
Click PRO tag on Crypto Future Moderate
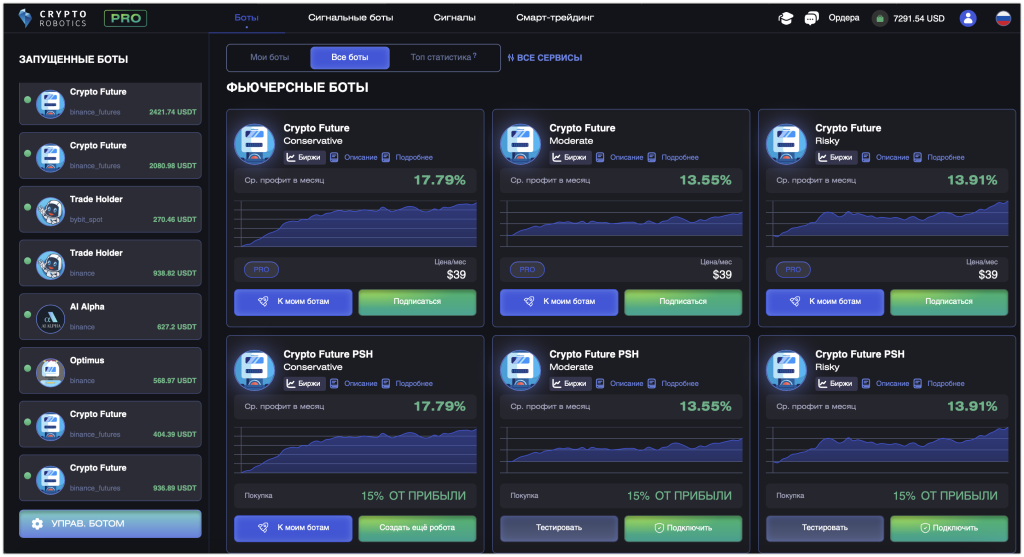[x=527, y=269]
